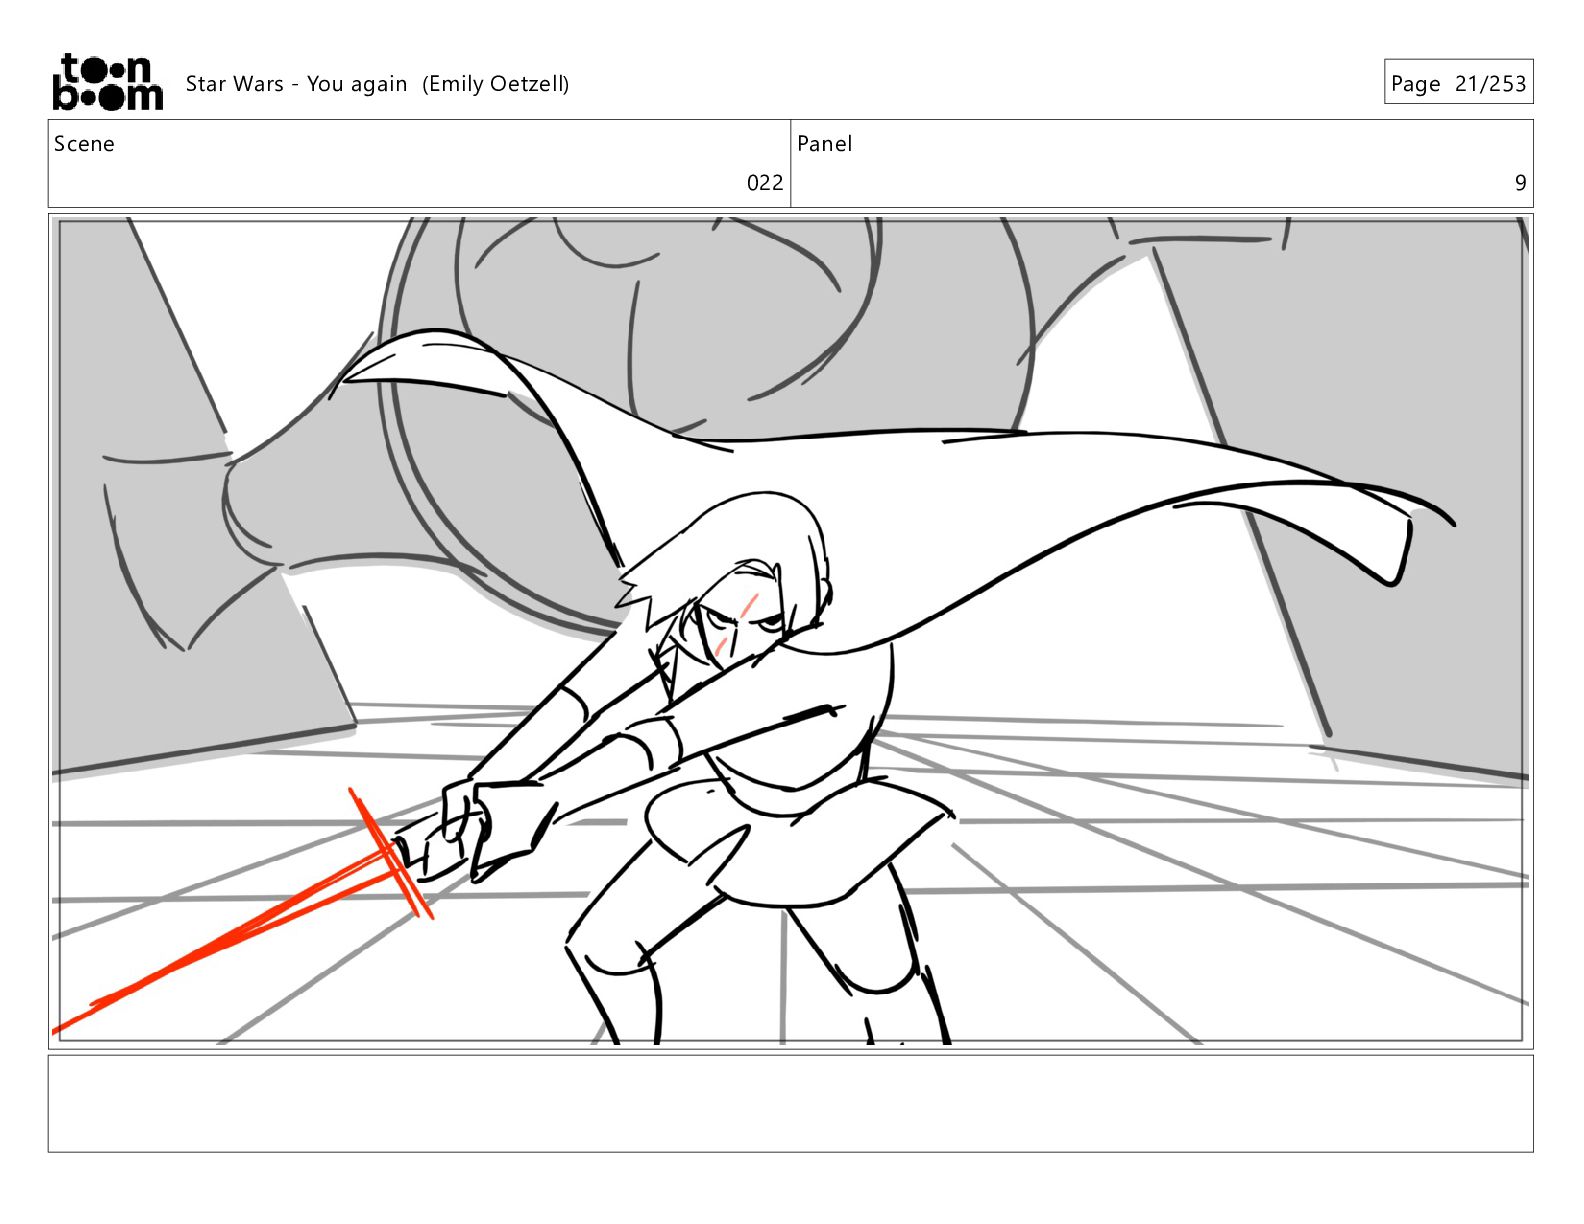
Task: Click the empty notes box below panel
Action: (790, 1104)
